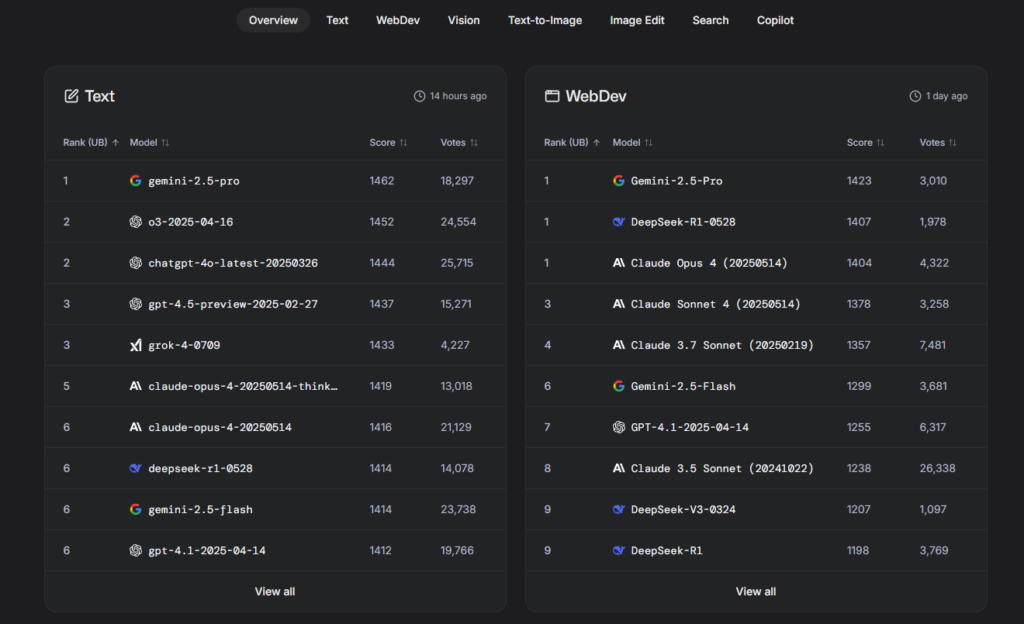The height and width of the screenshot is (624, 1024).
Task: Click the OpenAI logo beside gpt-4.5-preview-2025-02-27
Action: click(135, 304)
